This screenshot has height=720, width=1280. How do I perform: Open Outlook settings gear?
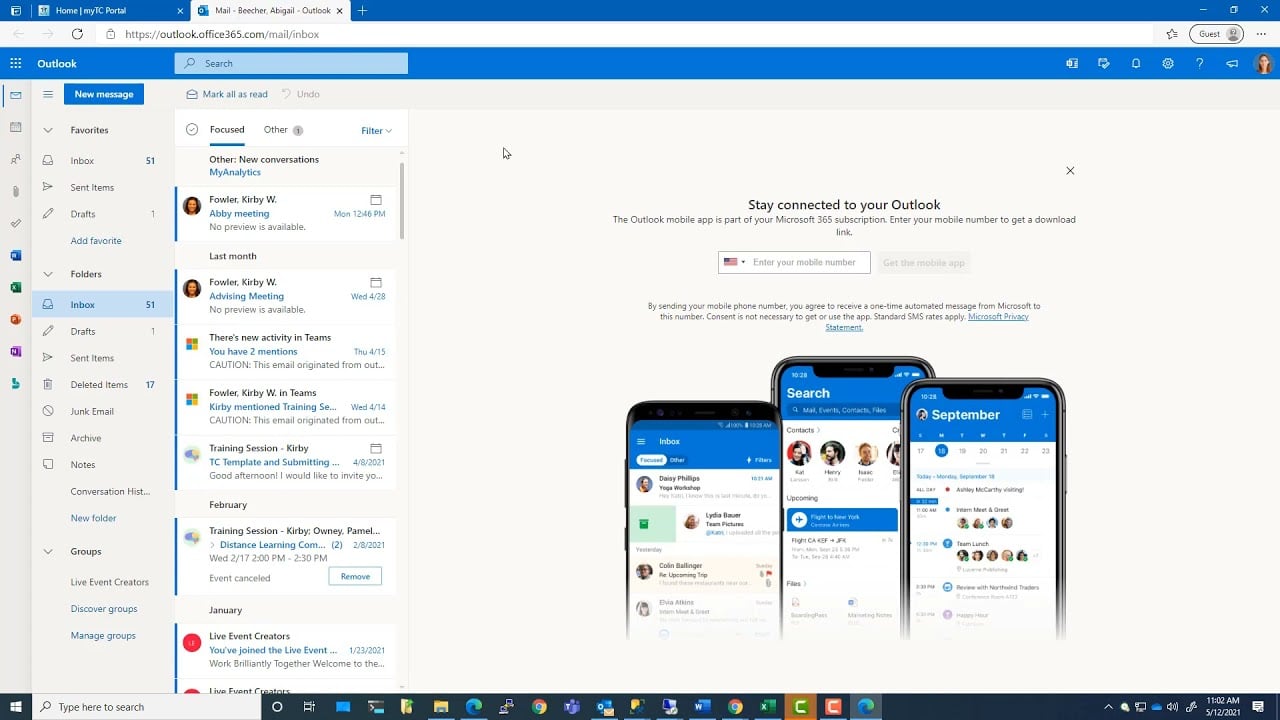tap(1168, 63)
